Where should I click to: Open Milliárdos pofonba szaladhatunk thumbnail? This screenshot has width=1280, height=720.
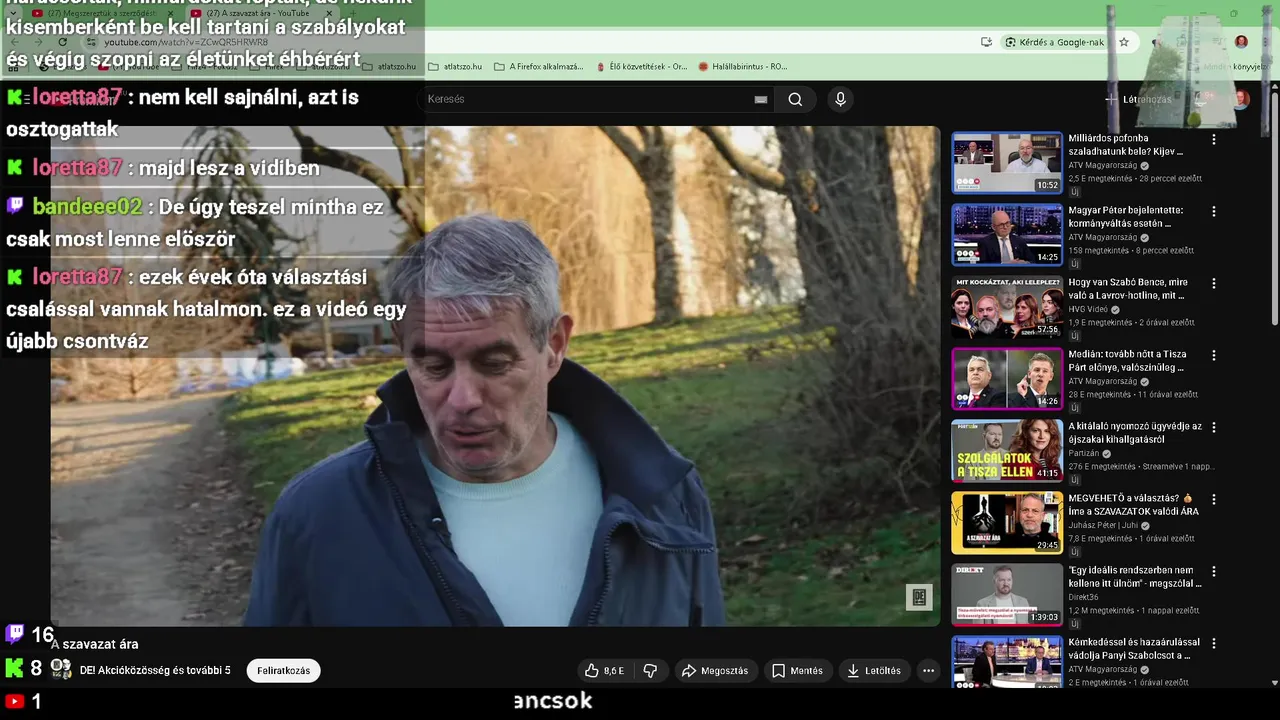1006,162
